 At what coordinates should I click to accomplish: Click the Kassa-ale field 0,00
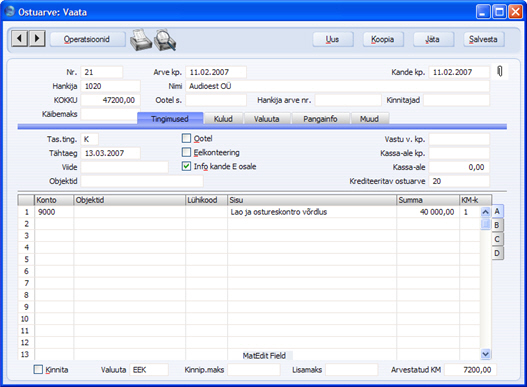click(459, 167)
